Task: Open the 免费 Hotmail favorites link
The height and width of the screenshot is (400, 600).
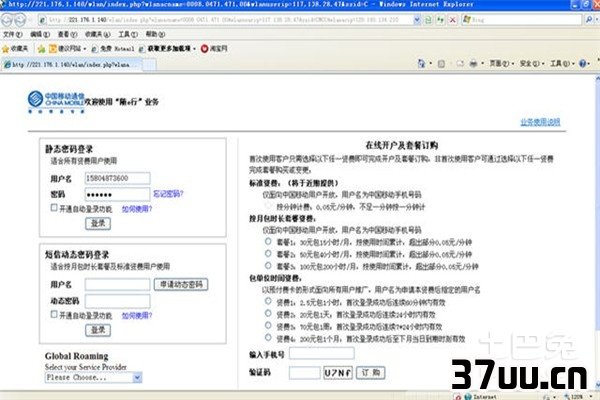Action: 113,49
